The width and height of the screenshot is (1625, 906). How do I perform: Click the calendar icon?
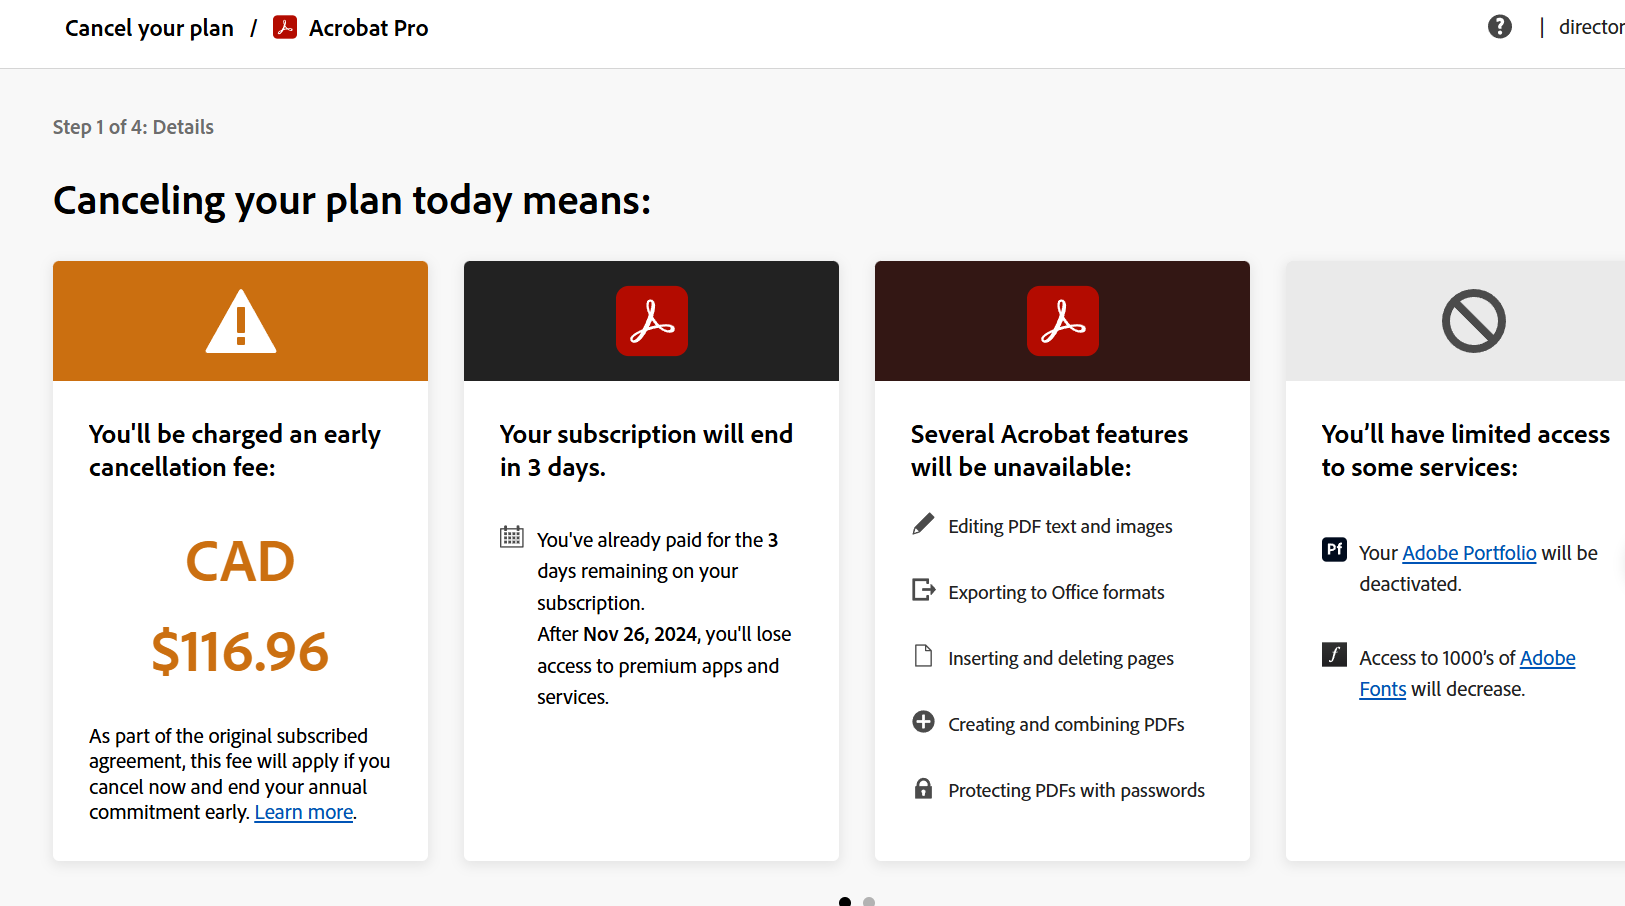[512, 537]
